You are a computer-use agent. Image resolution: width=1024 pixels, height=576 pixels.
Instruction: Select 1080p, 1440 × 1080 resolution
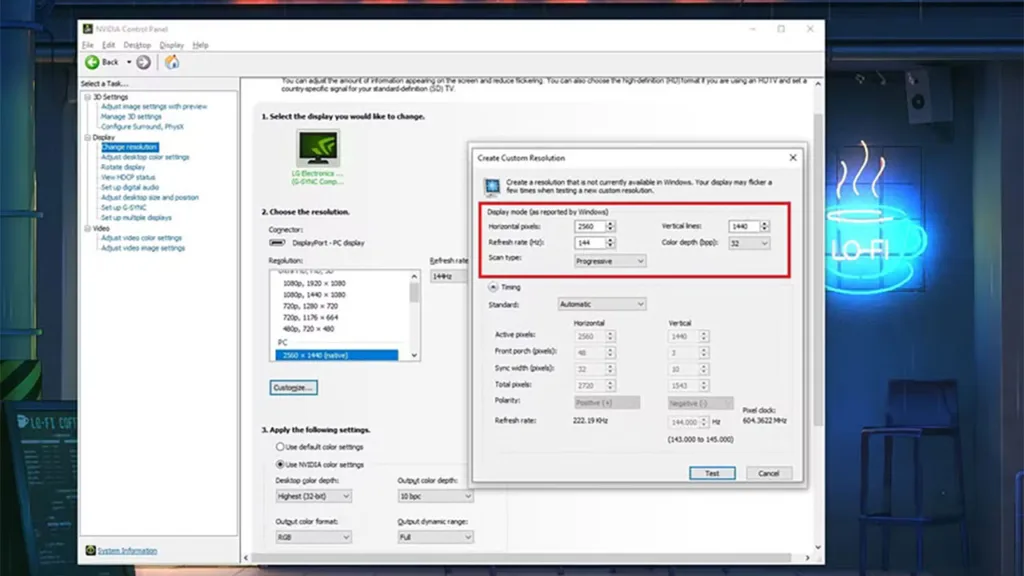coord(314,295)
